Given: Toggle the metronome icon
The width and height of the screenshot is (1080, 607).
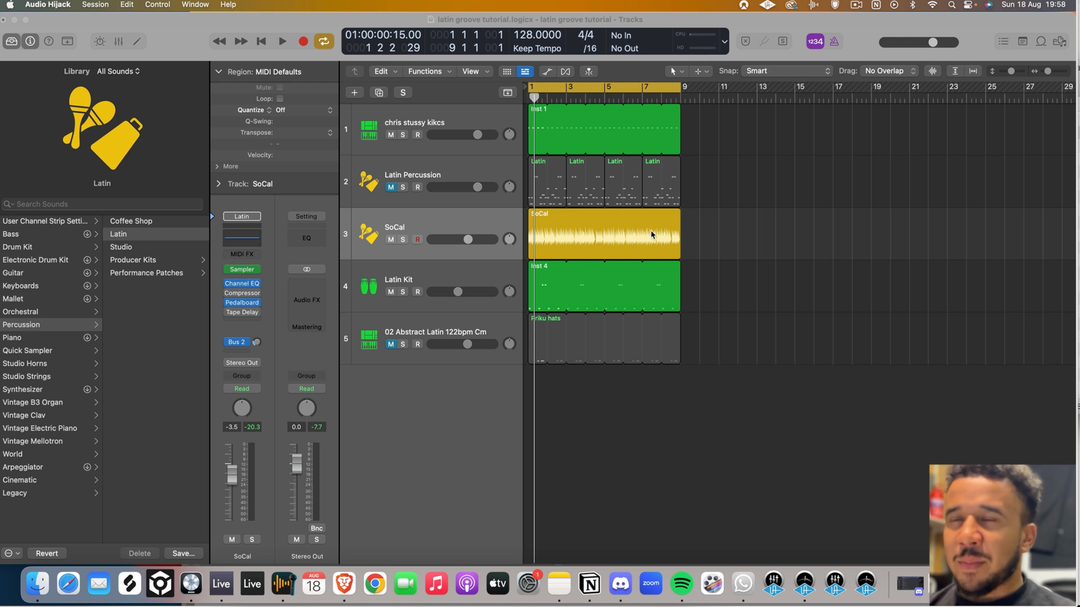Looking at the screenshot, I should point(834,41).
